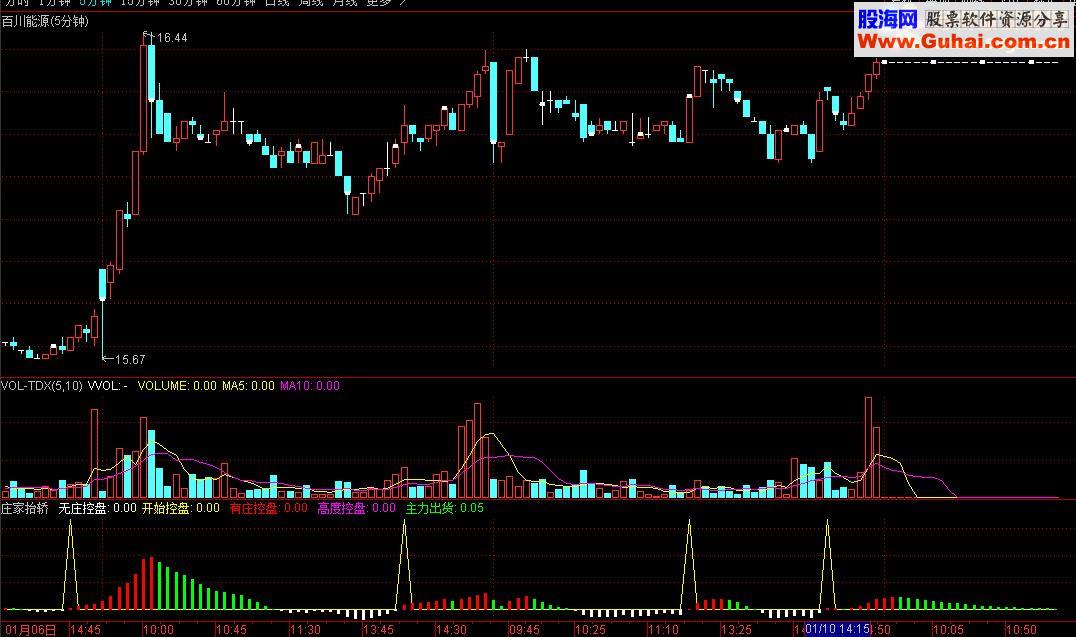Select the magenta 高度控盘: 0.00 readout

click(x=356, y=508)
